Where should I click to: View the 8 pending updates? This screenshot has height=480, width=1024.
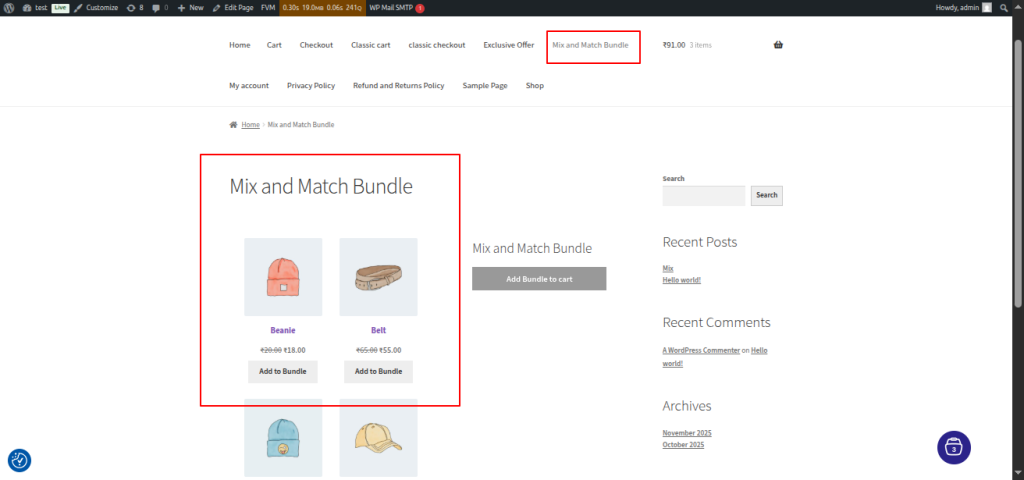click(x=135, y=8)
